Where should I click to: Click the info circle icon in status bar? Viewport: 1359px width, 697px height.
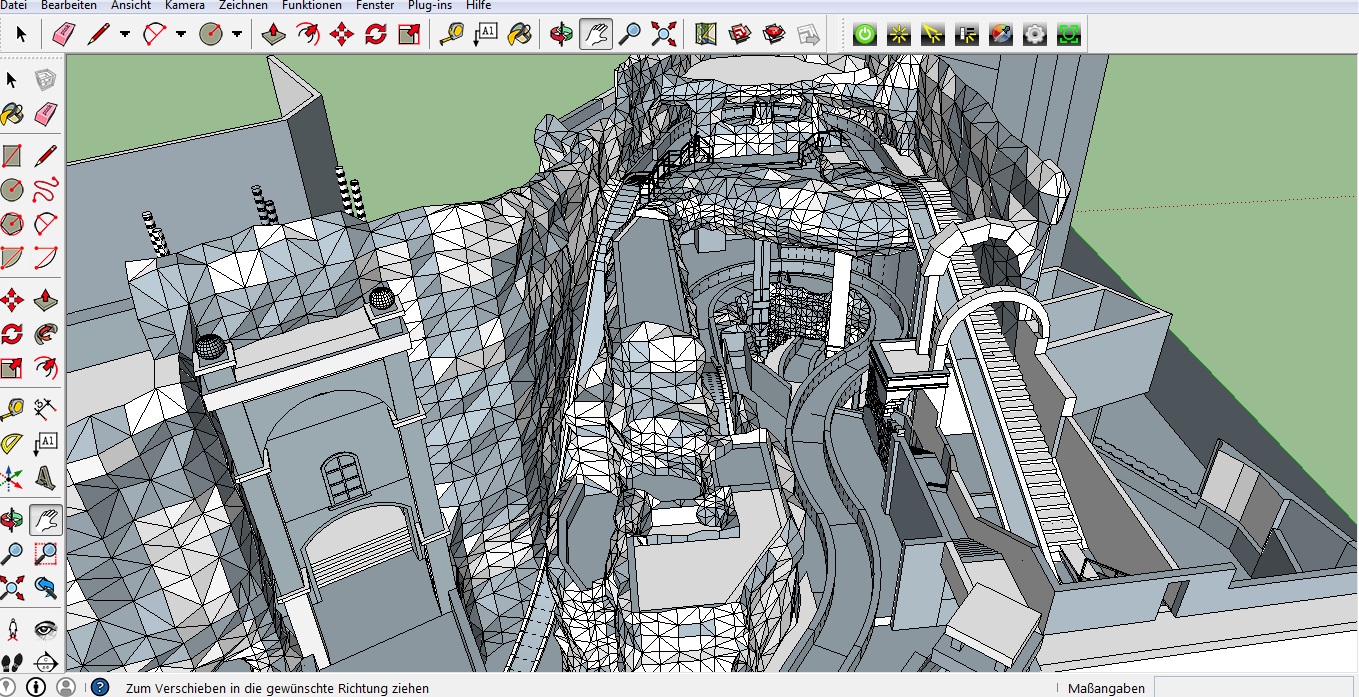[x=36, y=687]
